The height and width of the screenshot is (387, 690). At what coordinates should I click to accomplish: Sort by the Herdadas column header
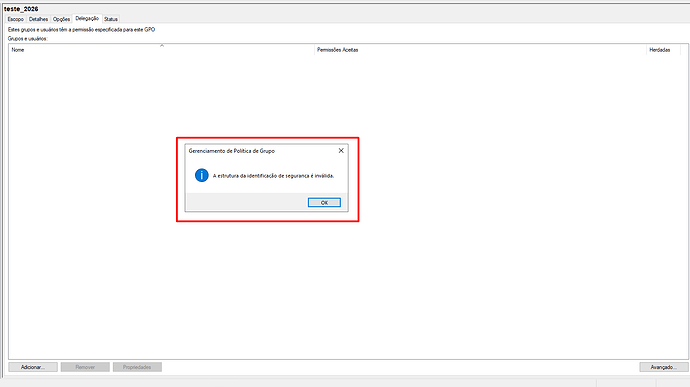[x=664, y=50]
